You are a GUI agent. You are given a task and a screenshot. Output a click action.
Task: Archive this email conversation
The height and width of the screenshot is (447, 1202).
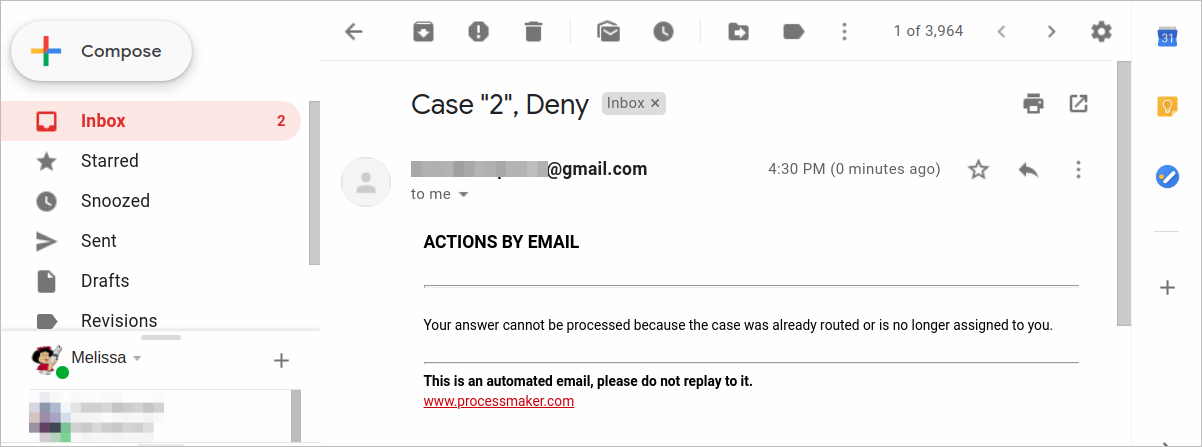point(424,32)
